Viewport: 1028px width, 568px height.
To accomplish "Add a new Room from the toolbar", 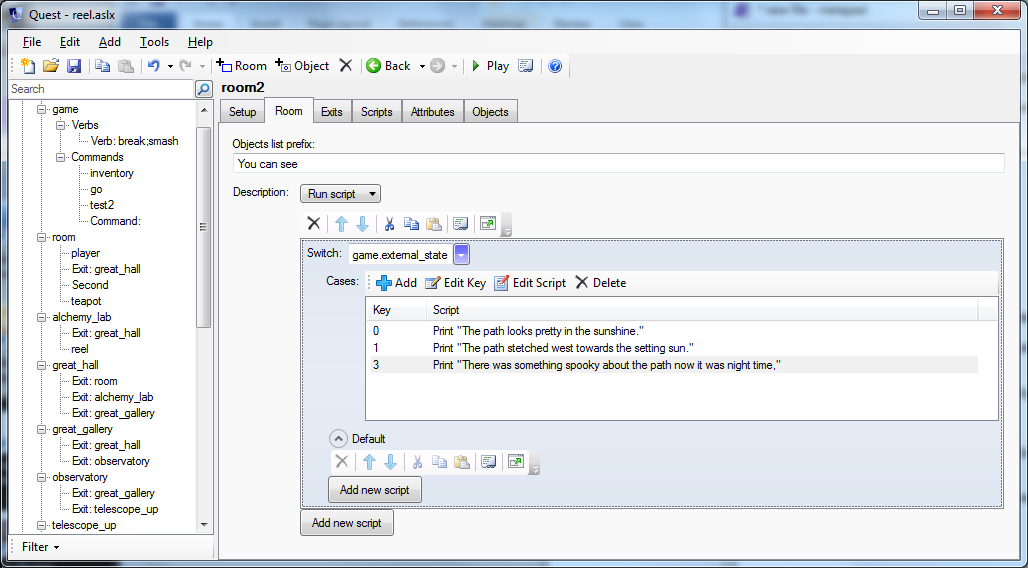I will 241,66.
